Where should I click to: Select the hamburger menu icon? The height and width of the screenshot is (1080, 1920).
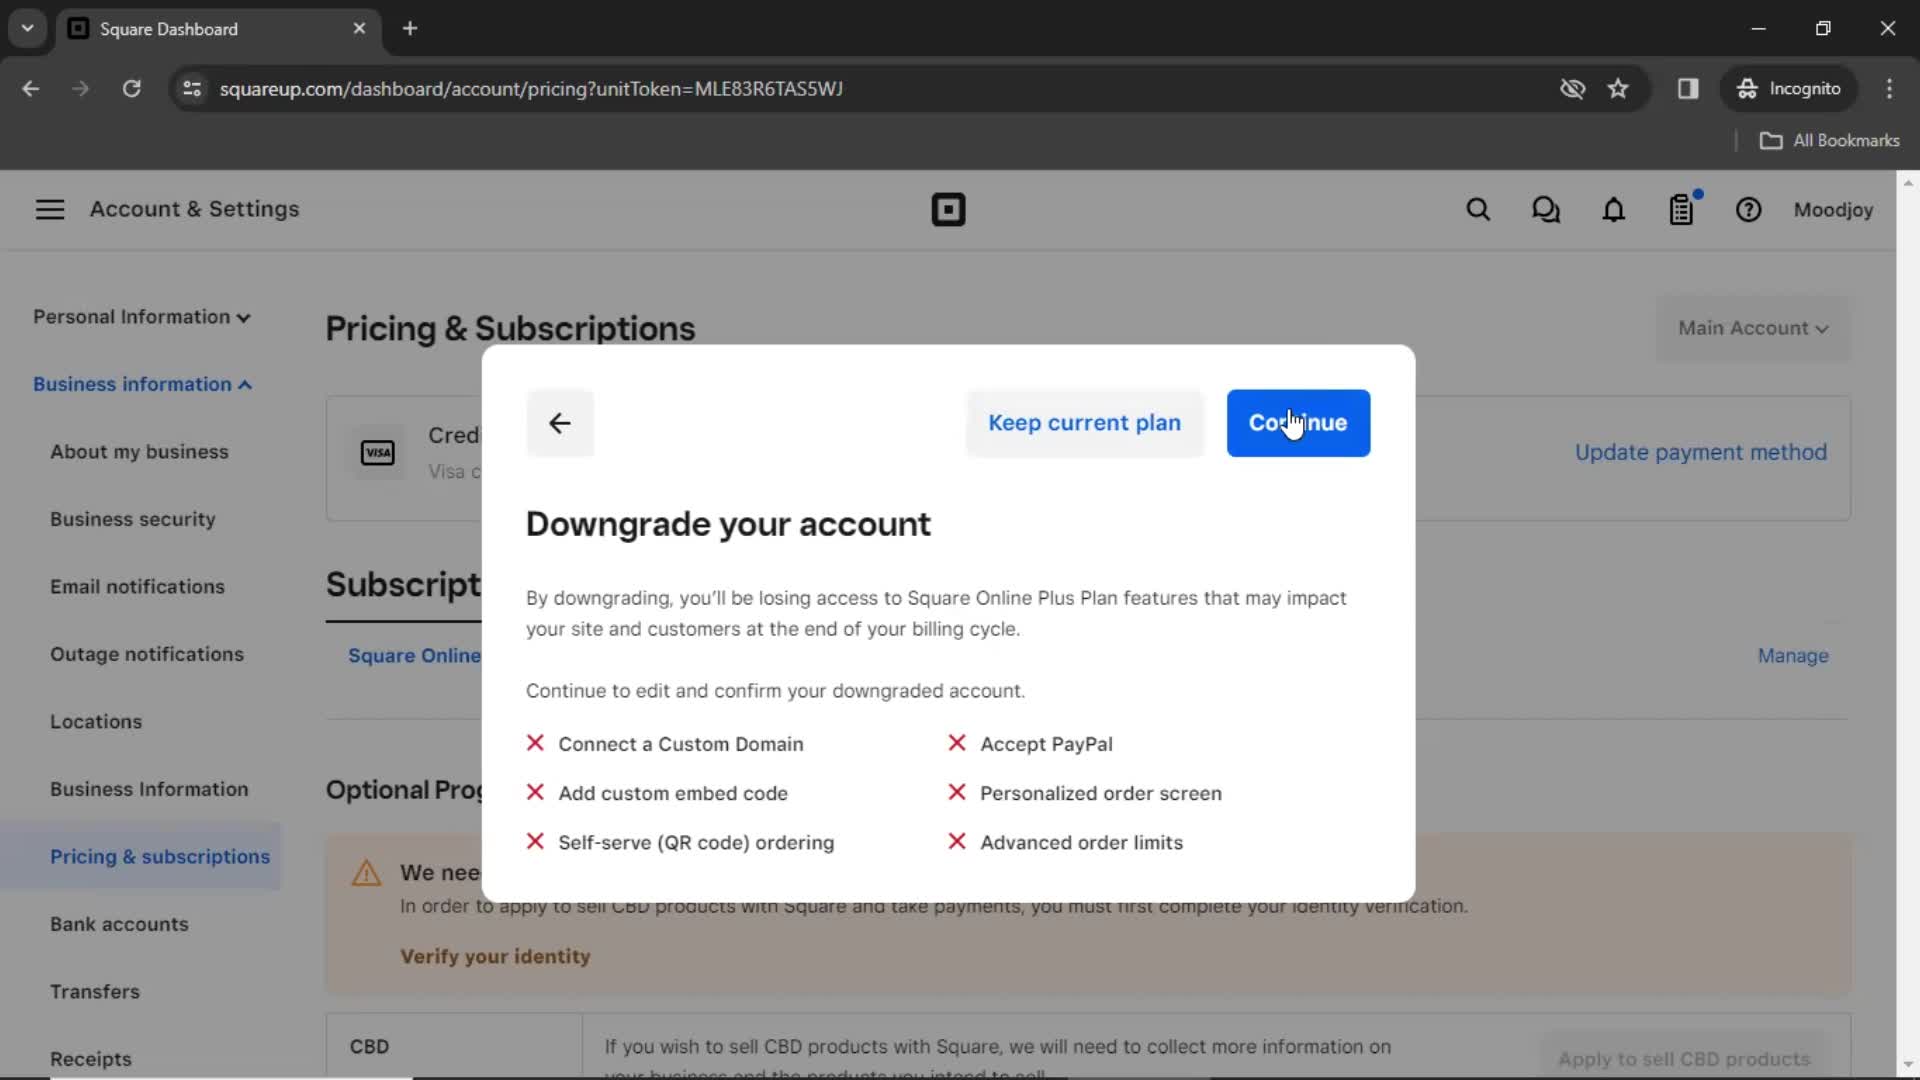(50, 210)
